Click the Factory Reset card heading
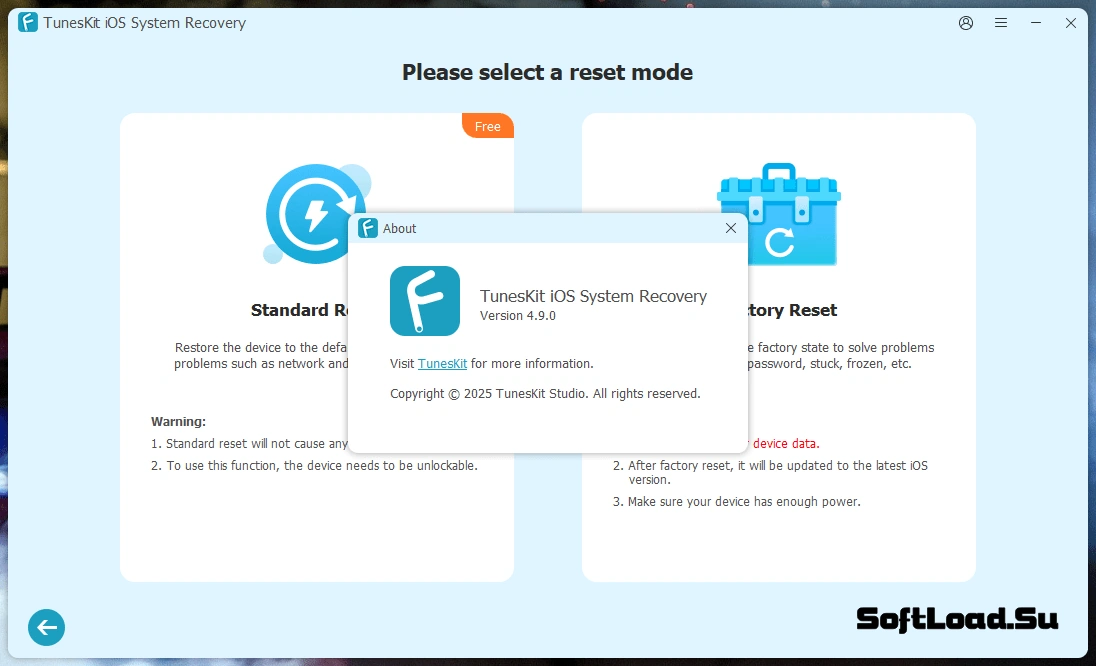 [792, 310]
